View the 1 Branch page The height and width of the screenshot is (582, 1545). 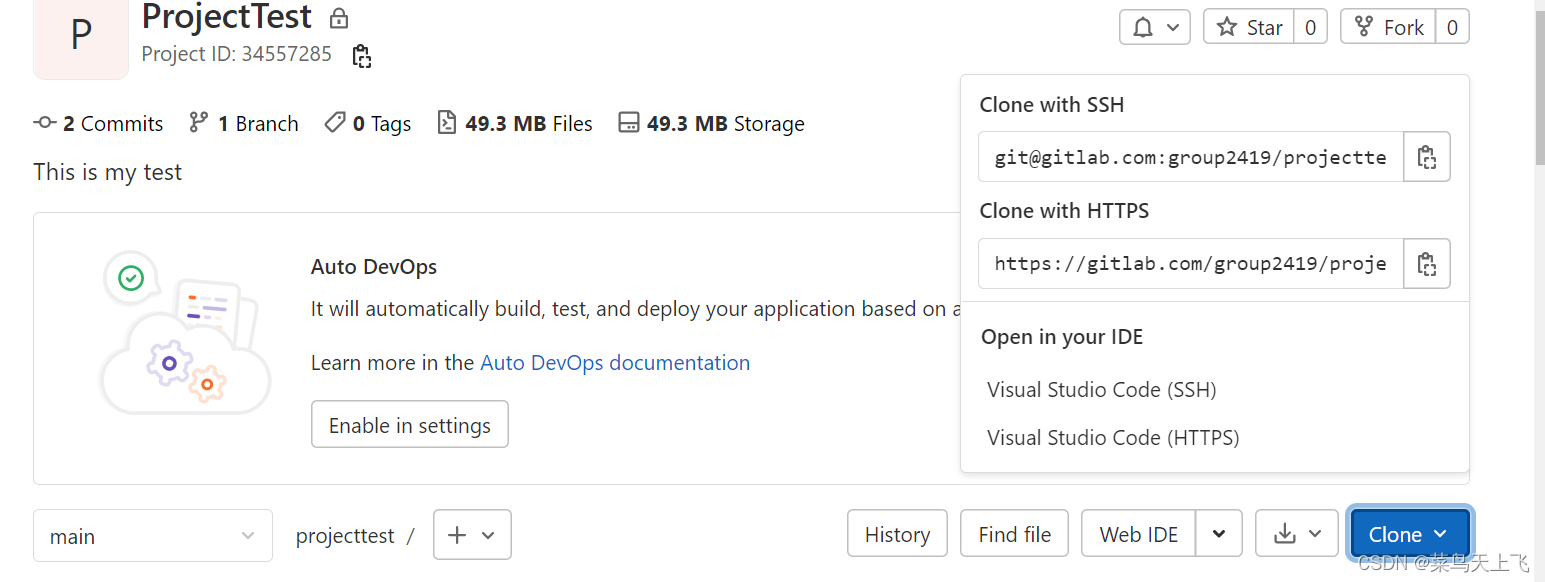pos(244,124)
